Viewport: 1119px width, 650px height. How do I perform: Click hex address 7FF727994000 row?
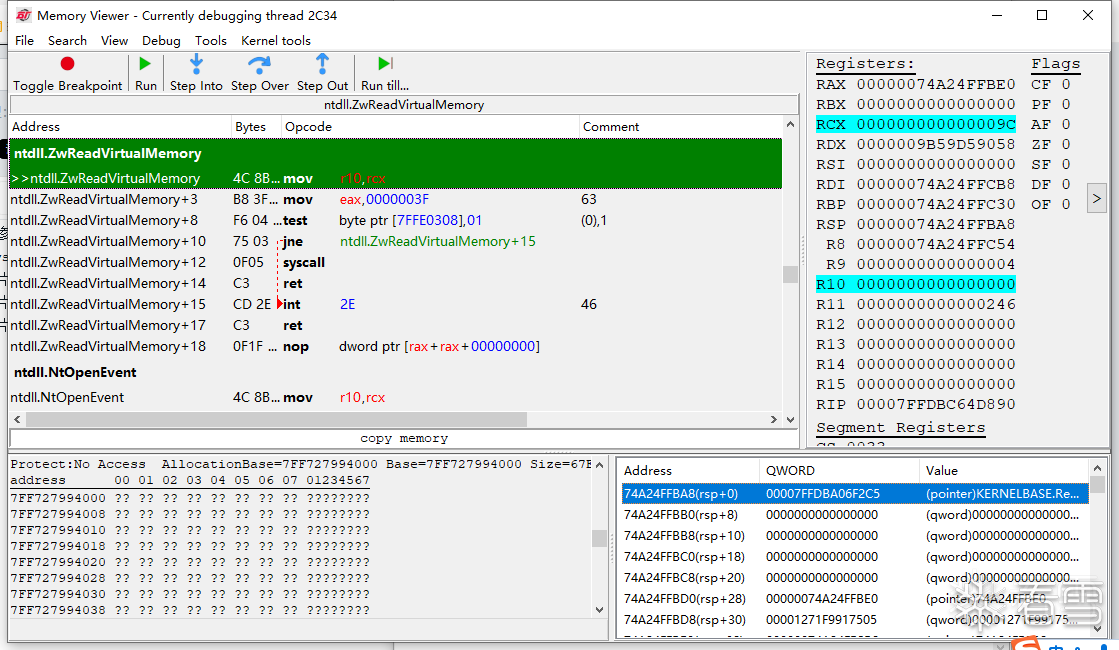coord(191,498)
